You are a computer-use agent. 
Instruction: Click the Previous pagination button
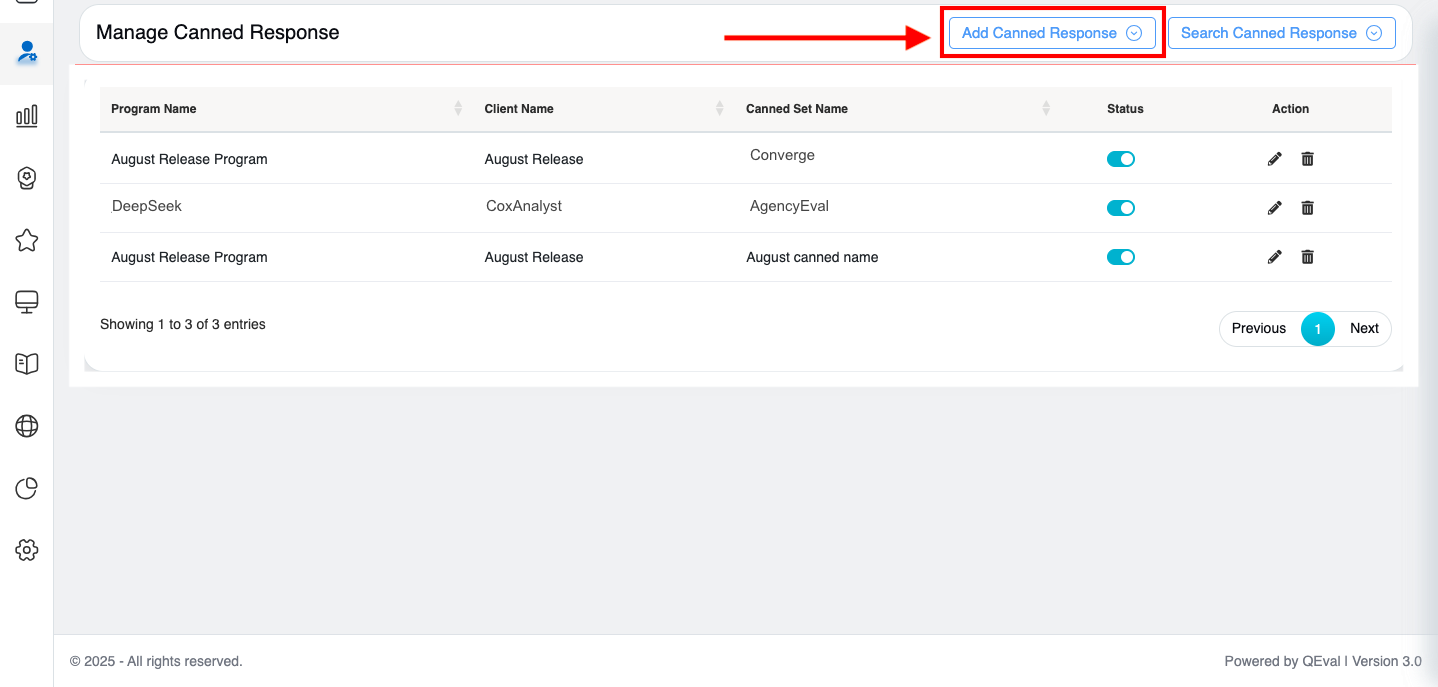click(1258, 328)
